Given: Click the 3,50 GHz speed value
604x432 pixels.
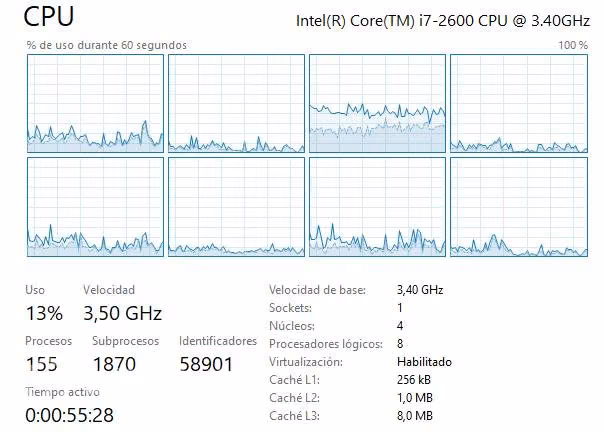Looking at the screenshot, I should 122,313.
